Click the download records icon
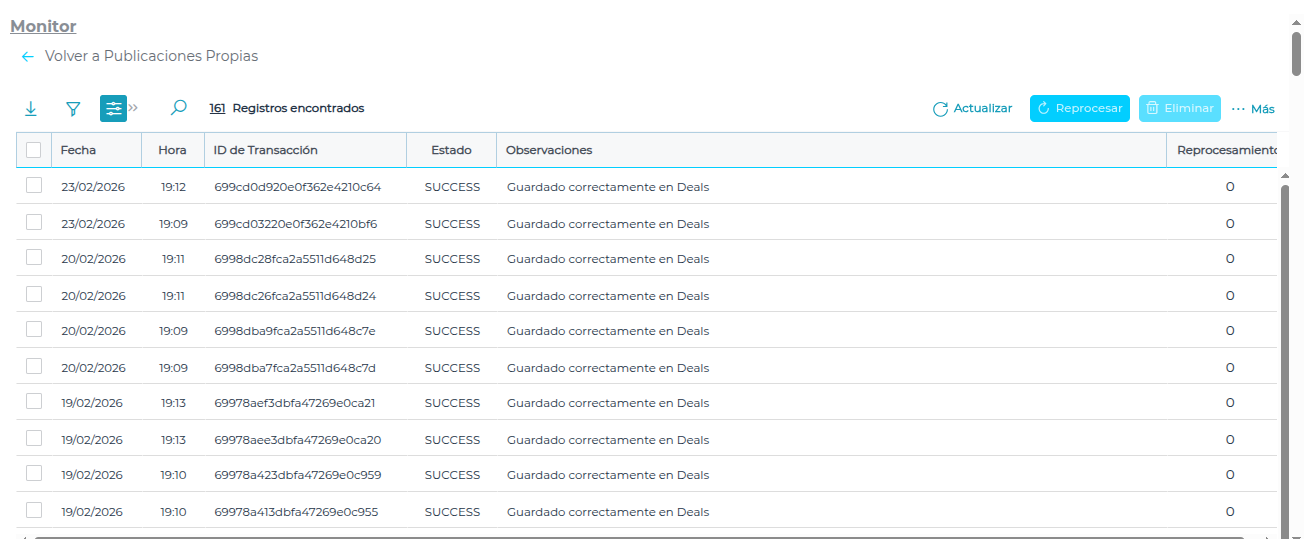Image resolution: width=1314 pixels, height=539 pixels. [x=30, y=108]
